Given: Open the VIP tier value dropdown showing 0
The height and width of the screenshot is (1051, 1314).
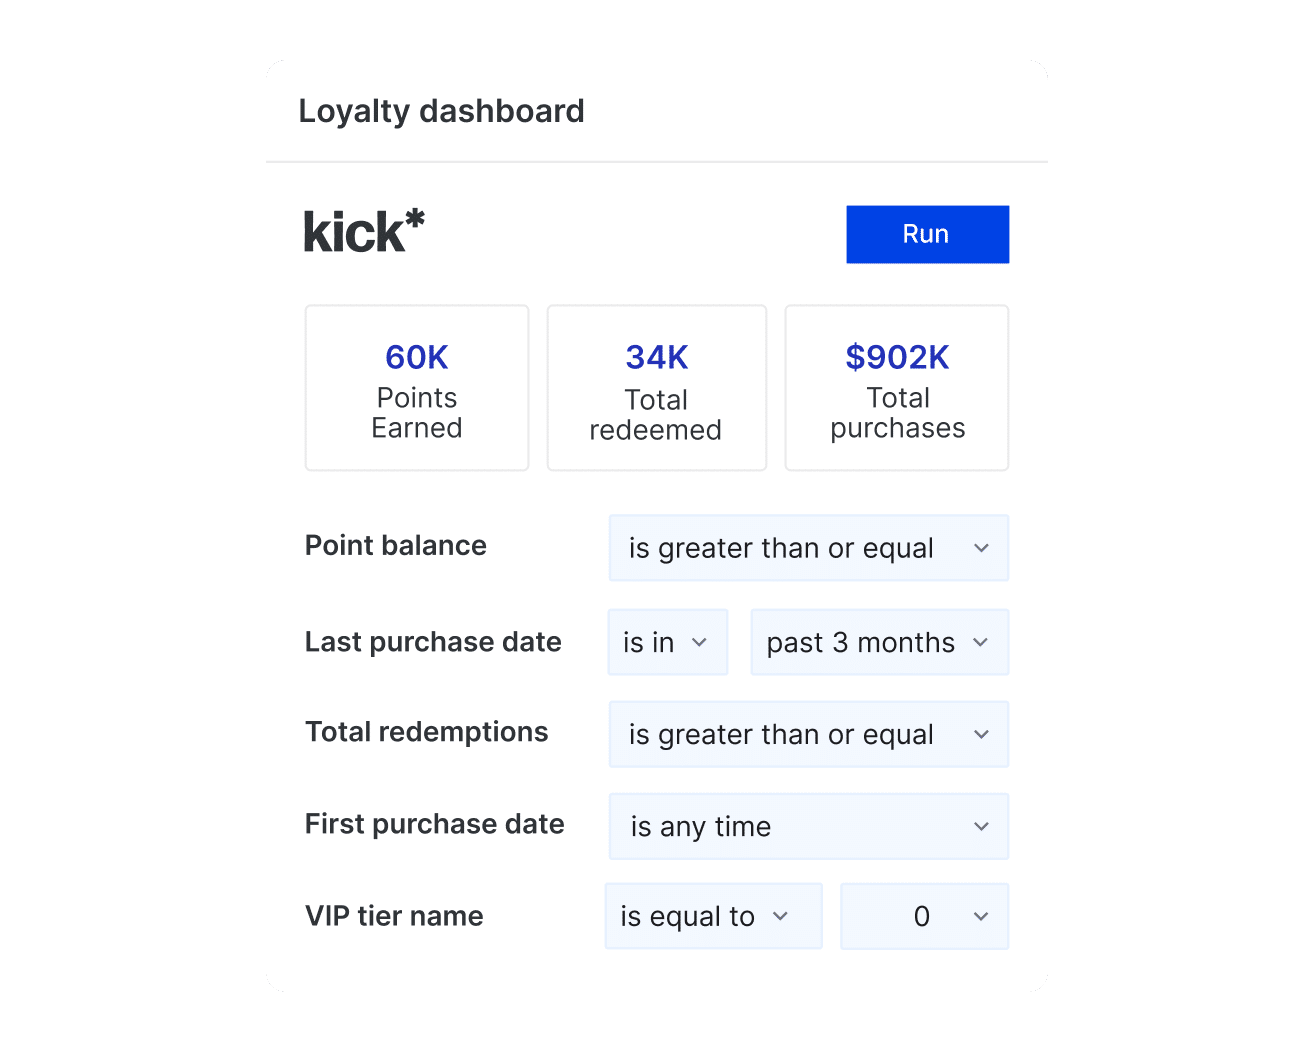Looking at the screenshot, I should (x=923, y=916).
